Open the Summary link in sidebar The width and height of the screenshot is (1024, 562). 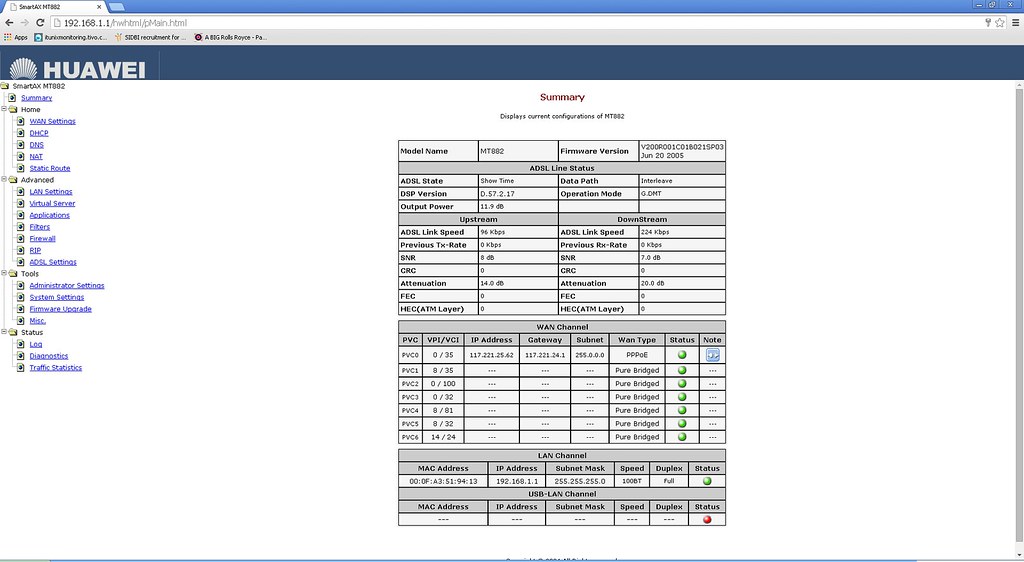pos(37,98)
